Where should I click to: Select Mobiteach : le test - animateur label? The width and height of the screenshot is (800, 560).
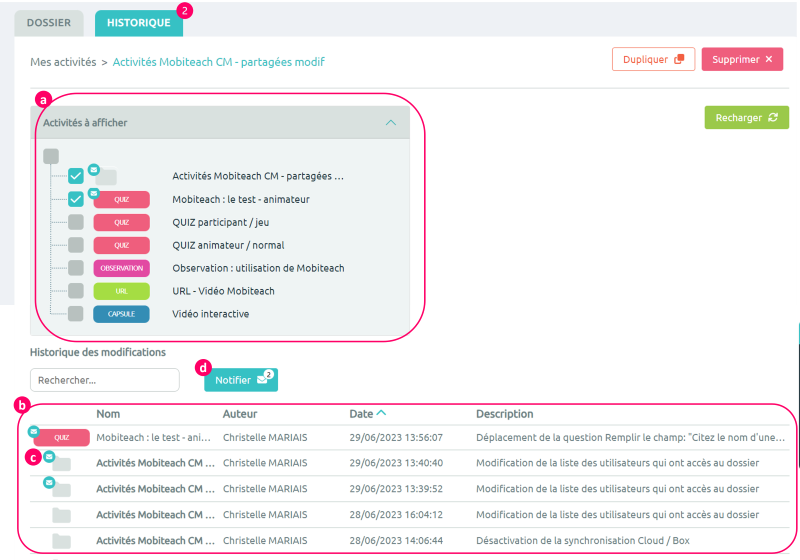coord(241,199)
